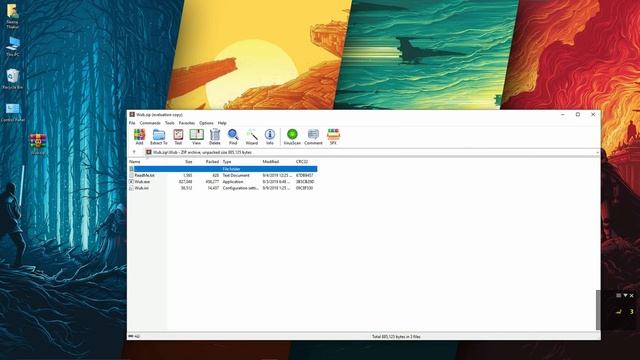The height and width of the screenshot is (360, 640).
Task: Run the Test archive tool
Action: coord(178,137)
